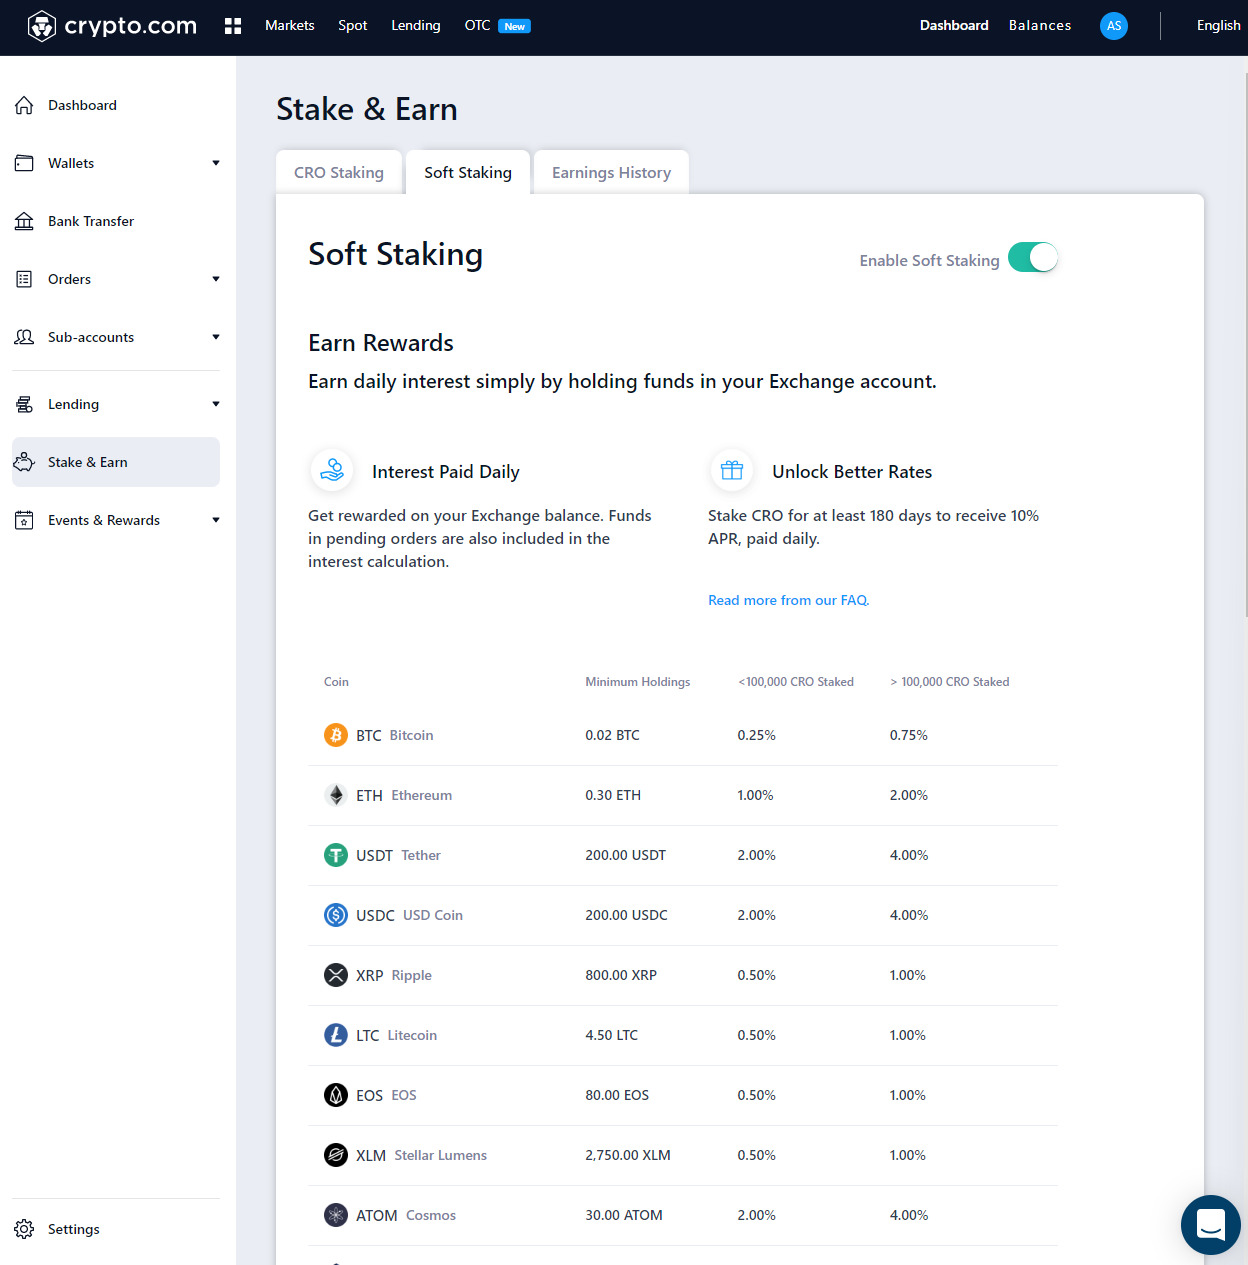
Task: Click the <100,000 CRO Staked header
Action: point(796,682)
